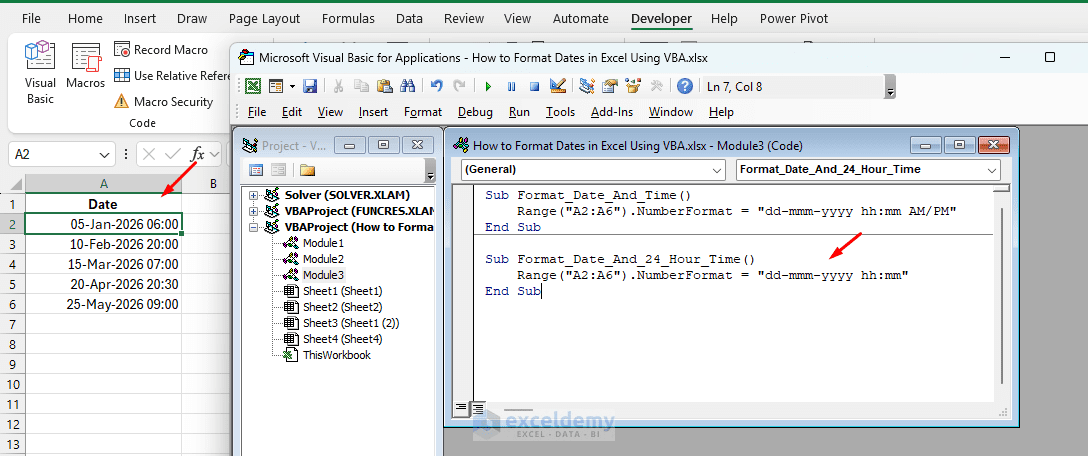1088x456 pixels.
Task: Select ThisWorkbook in project tree
Action: pos(337,355)
